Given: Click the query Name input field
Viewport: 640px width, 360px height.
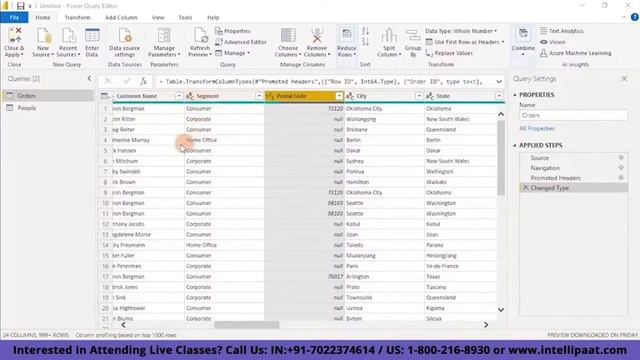Looking at the screenshot, I should pos(573,116).
